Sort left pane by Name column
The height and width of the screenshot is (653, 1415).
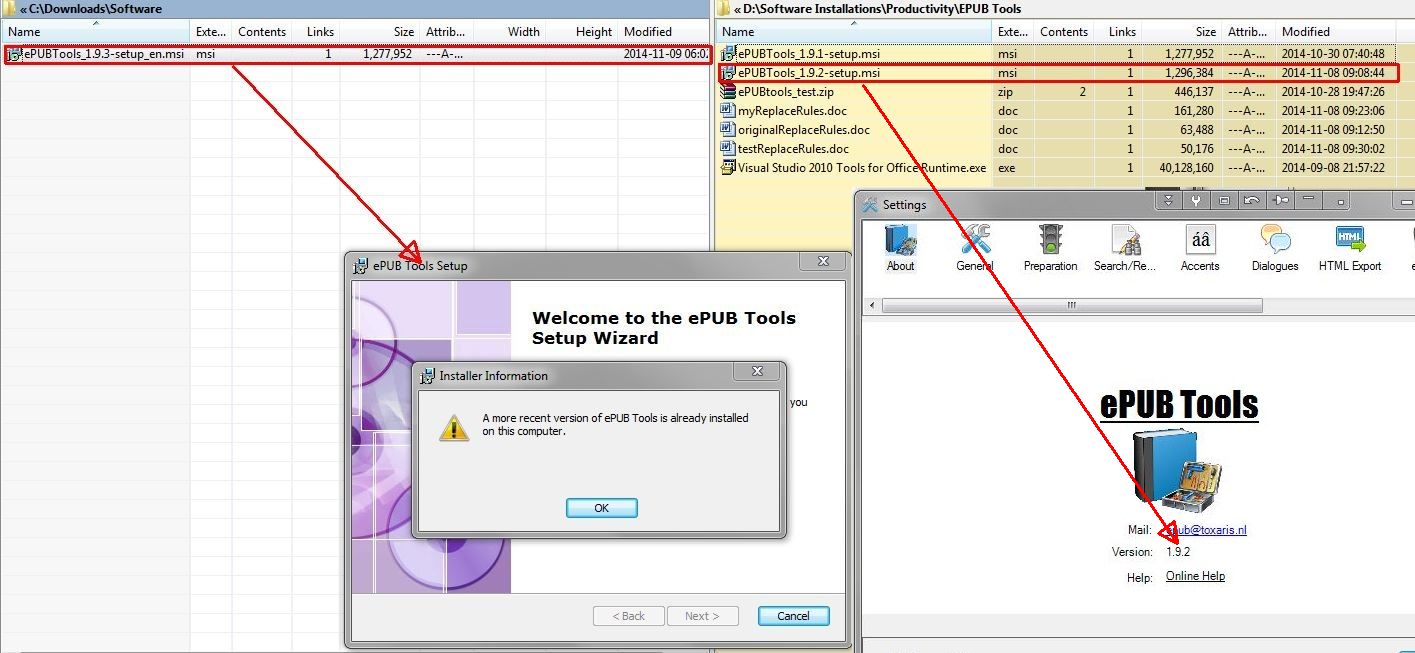click(96, 32)
